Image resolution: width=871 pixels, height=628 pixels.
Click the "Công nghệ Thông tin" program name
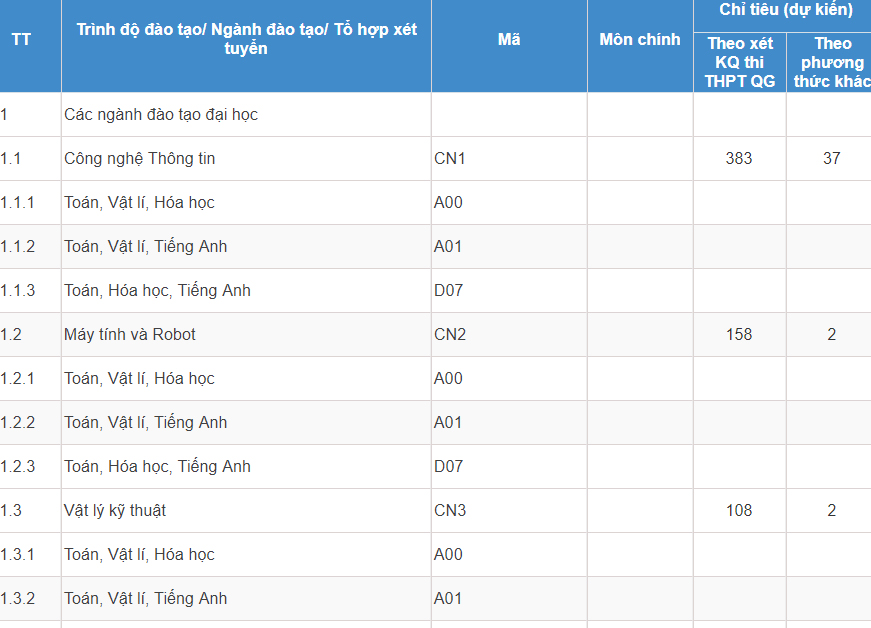click(x=140, y=159)
